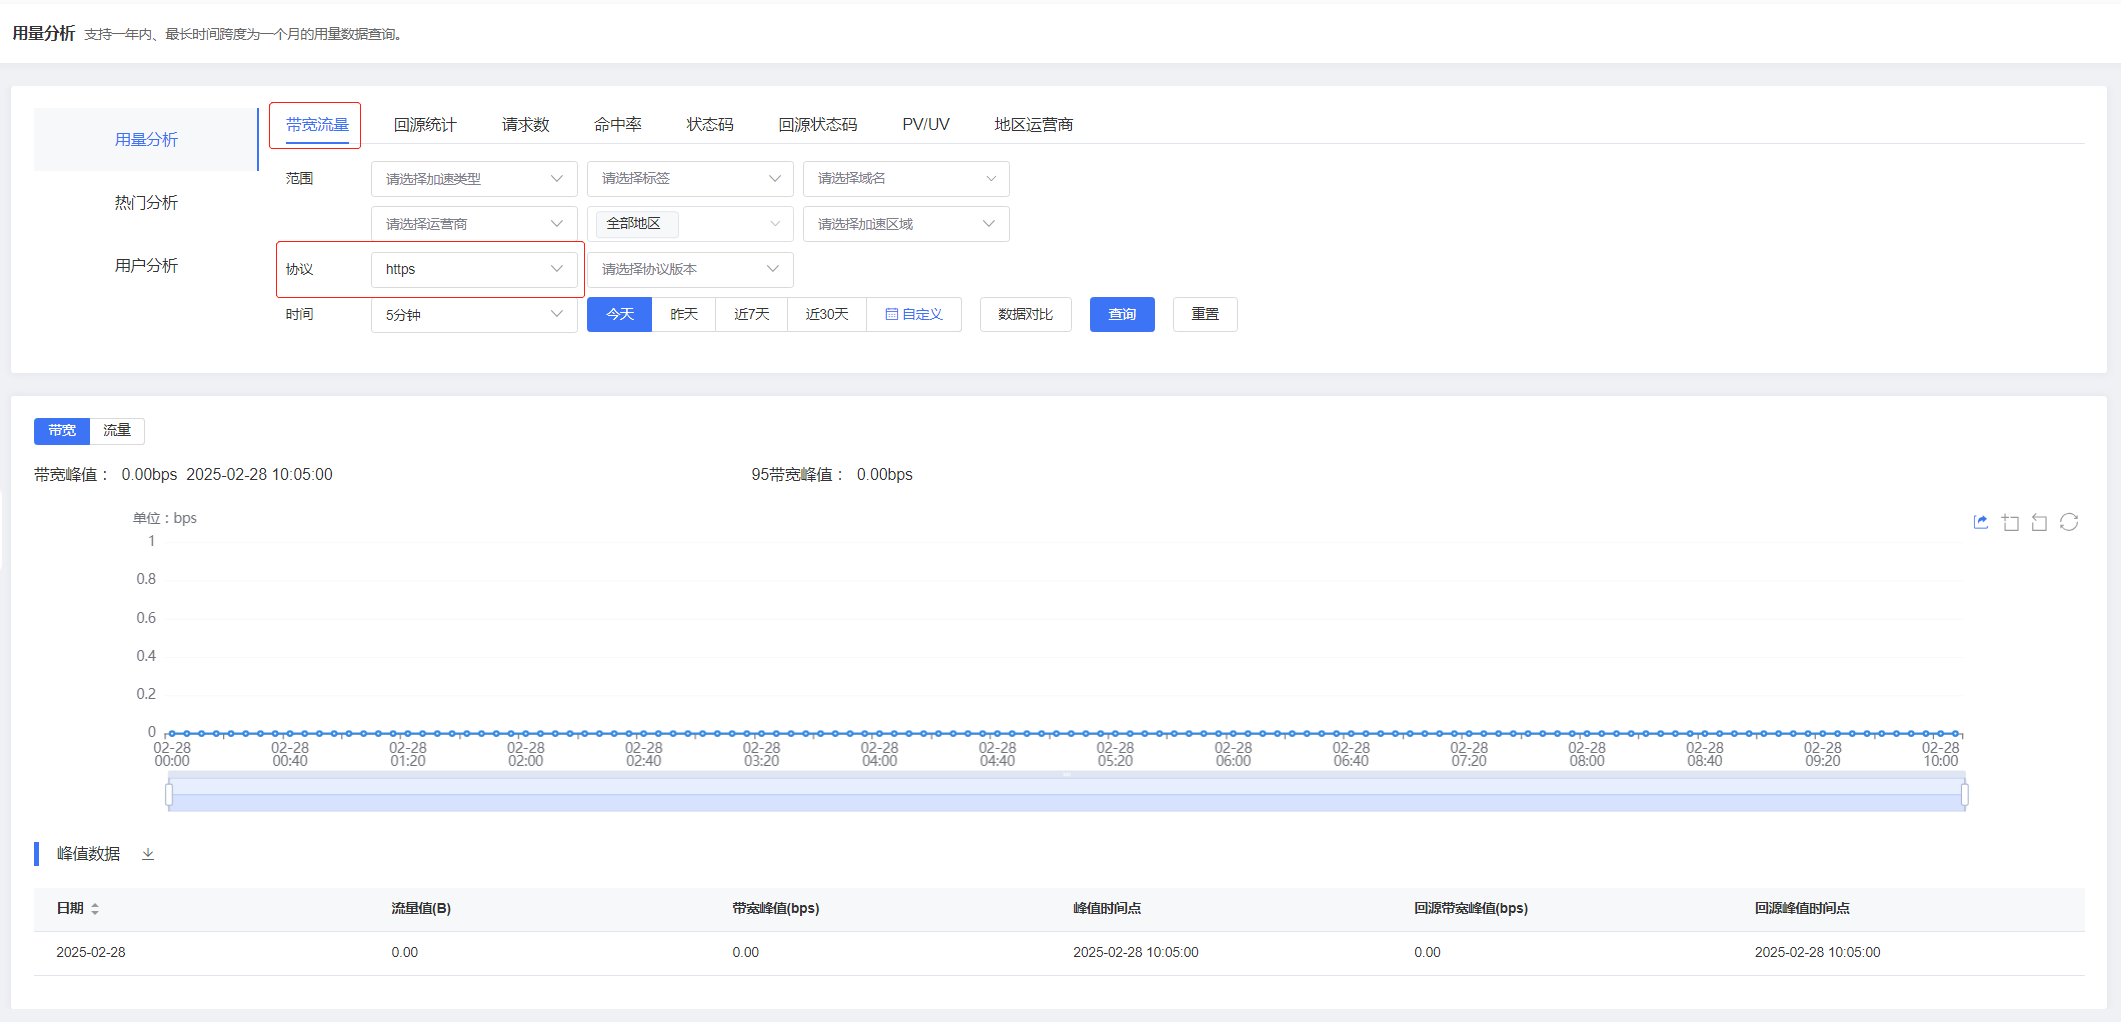Image resolution: width=2121 pixels, height=1022 pixels.
Task: Grab the left handle of chart range slider
Action: [x=169, y=795]
